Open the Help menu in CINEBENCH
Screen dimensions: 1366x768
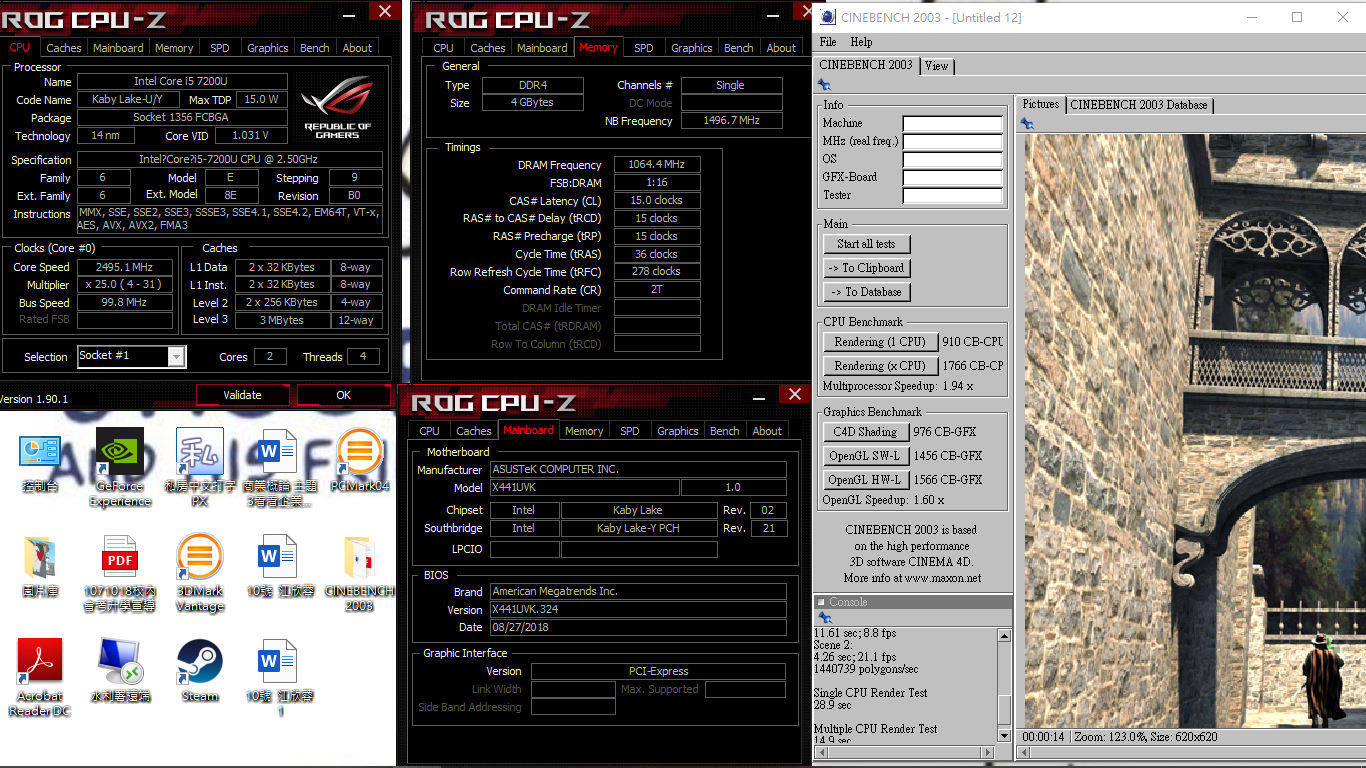[x=861, y=42]
